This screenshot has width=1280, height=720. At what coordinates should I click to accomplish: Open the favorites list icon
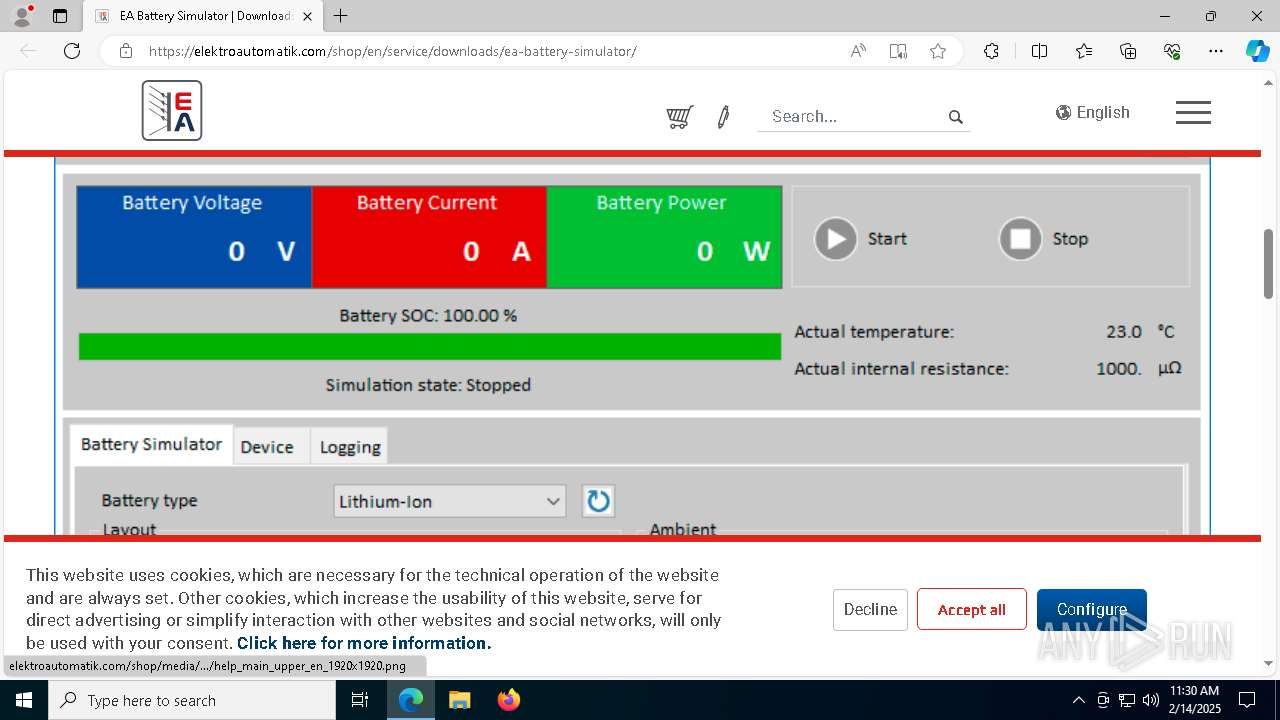click(1084, 51)
